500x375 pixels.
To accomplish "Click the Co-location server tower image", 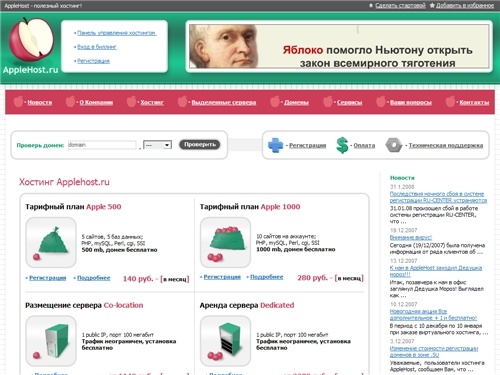I will 51,341.
